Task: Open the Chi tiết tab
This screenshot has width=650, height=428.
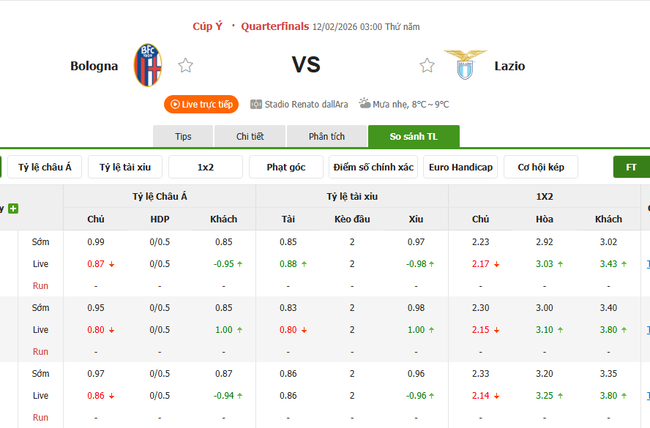Action: click(250, 136)
